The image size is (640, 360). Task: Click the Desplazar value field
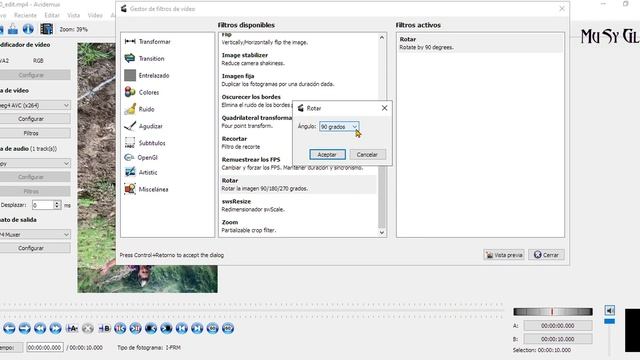[43, 205]
